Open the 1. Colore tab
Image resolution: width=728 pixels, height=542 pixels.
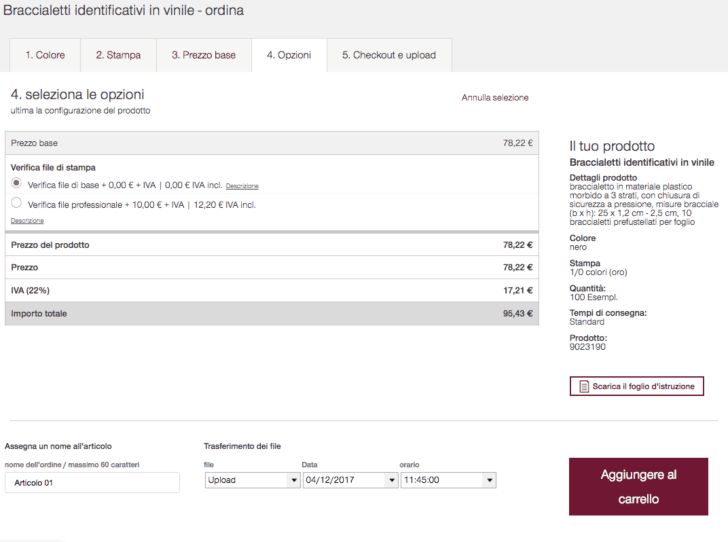click(x=45, y=55)
